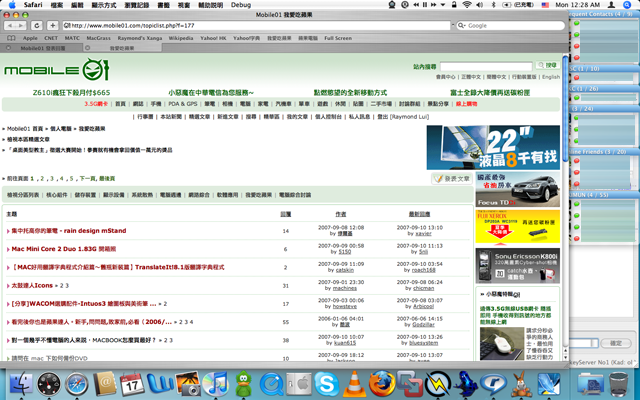Open rain design mStand topic
The height and width of the screenshot is (400, 640).
click(69, 231)
